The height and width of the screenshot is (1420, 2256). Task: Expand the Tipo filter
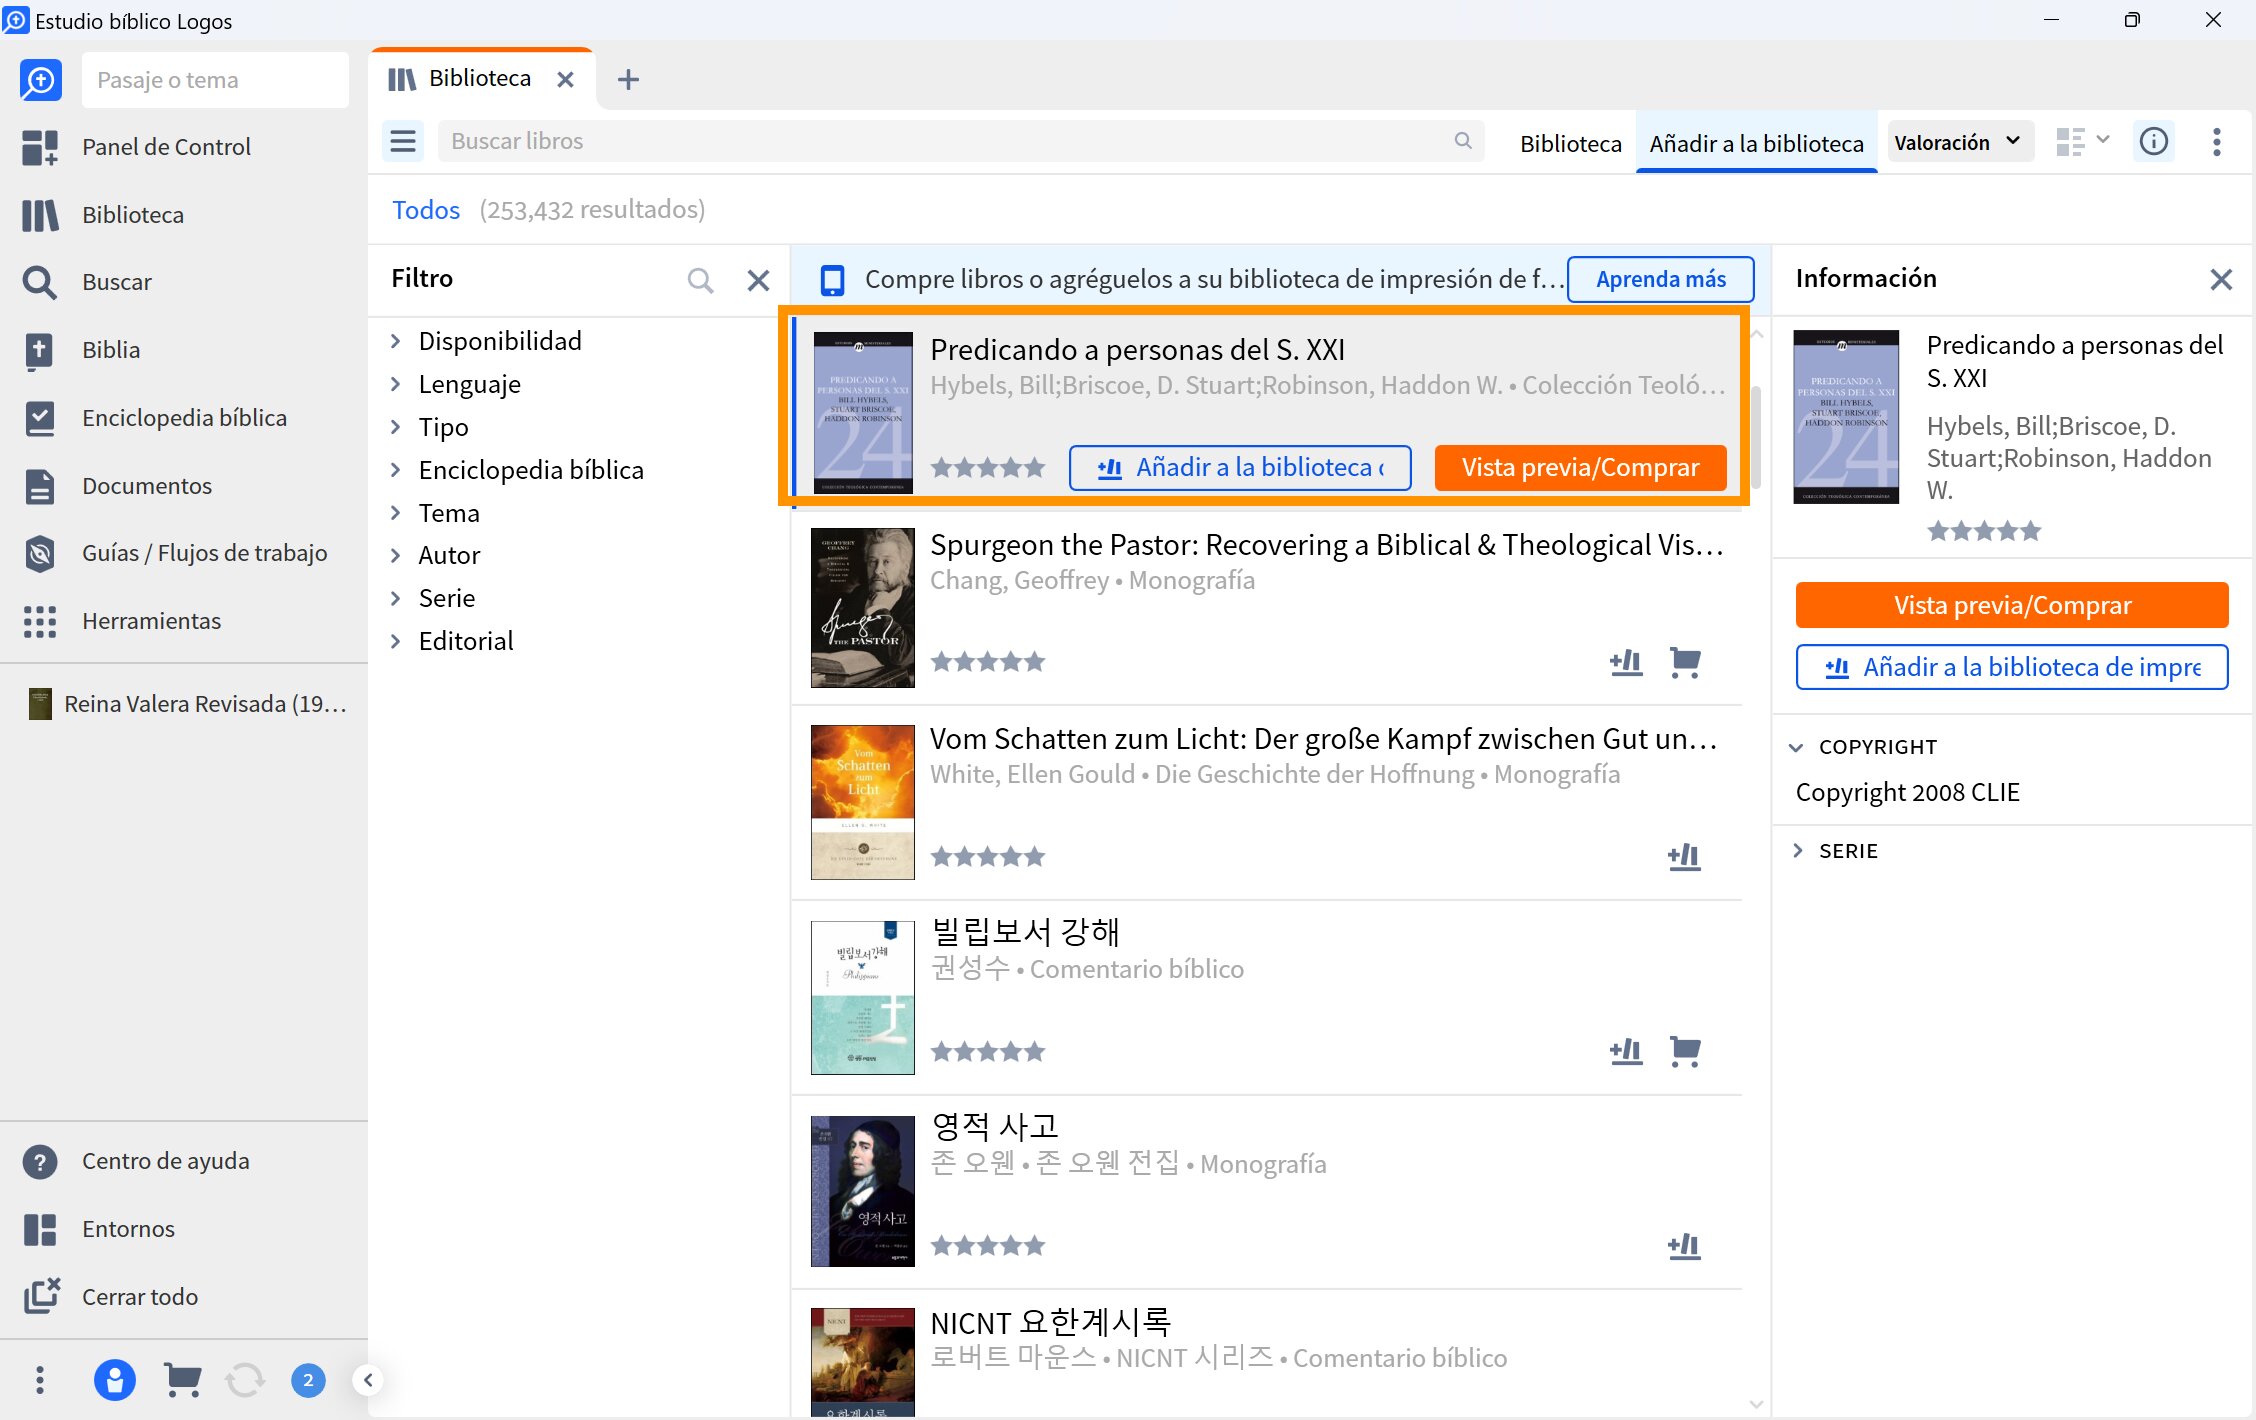(x=396, y=427)
